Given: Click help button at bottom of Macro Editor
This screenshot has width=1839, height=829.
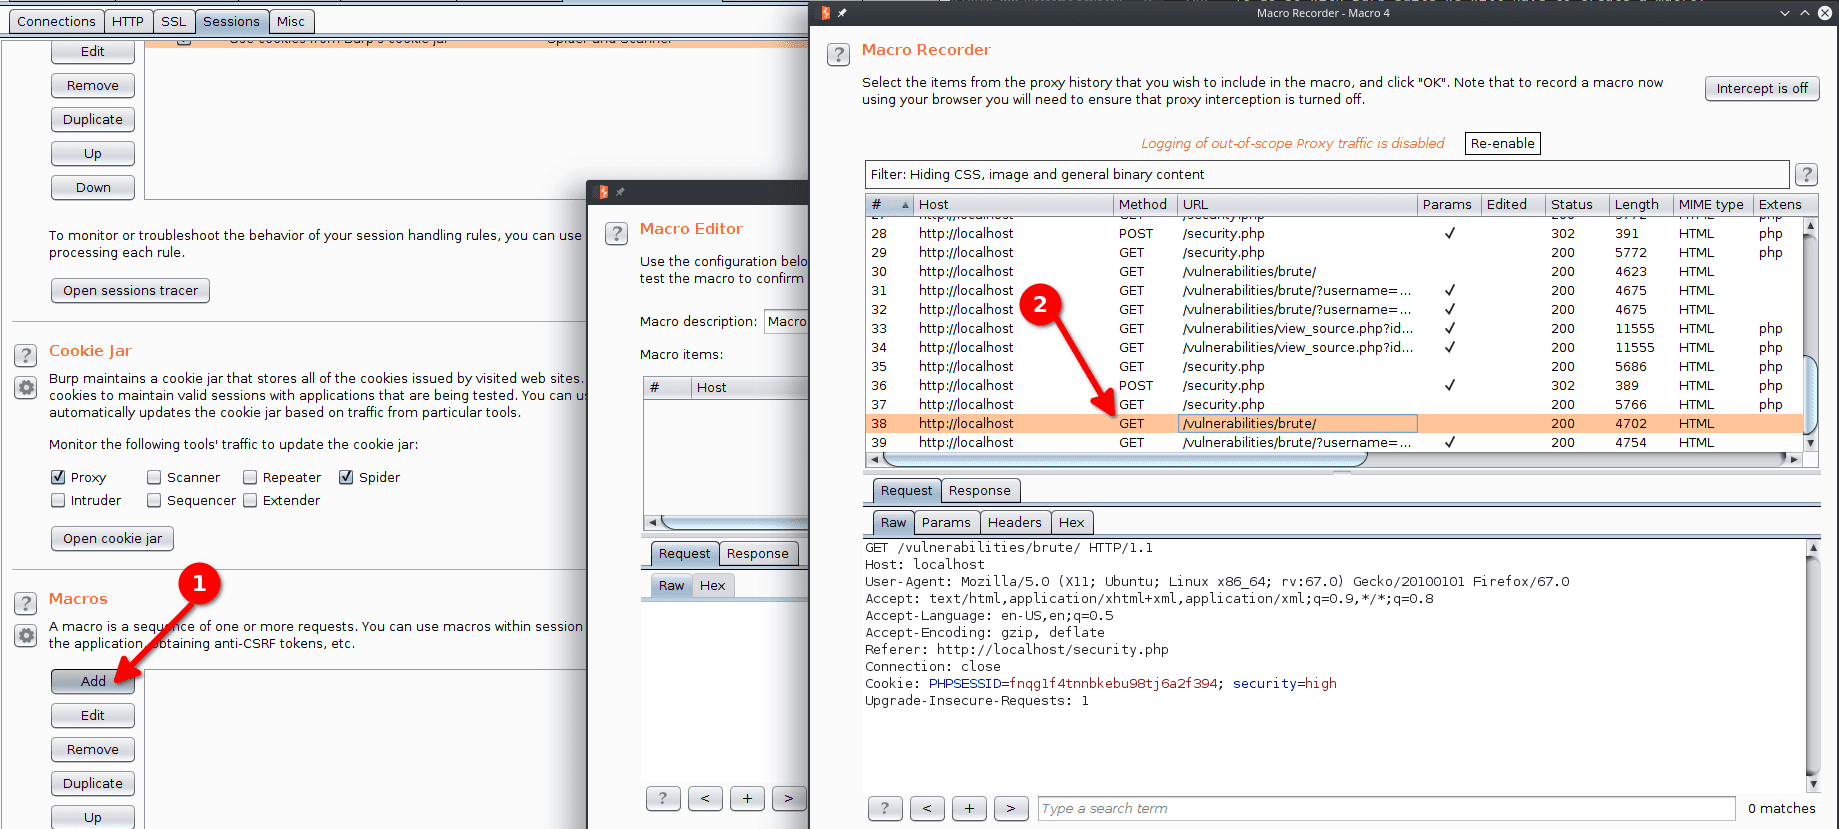Looking at the screenshot, I should (663, 798).
